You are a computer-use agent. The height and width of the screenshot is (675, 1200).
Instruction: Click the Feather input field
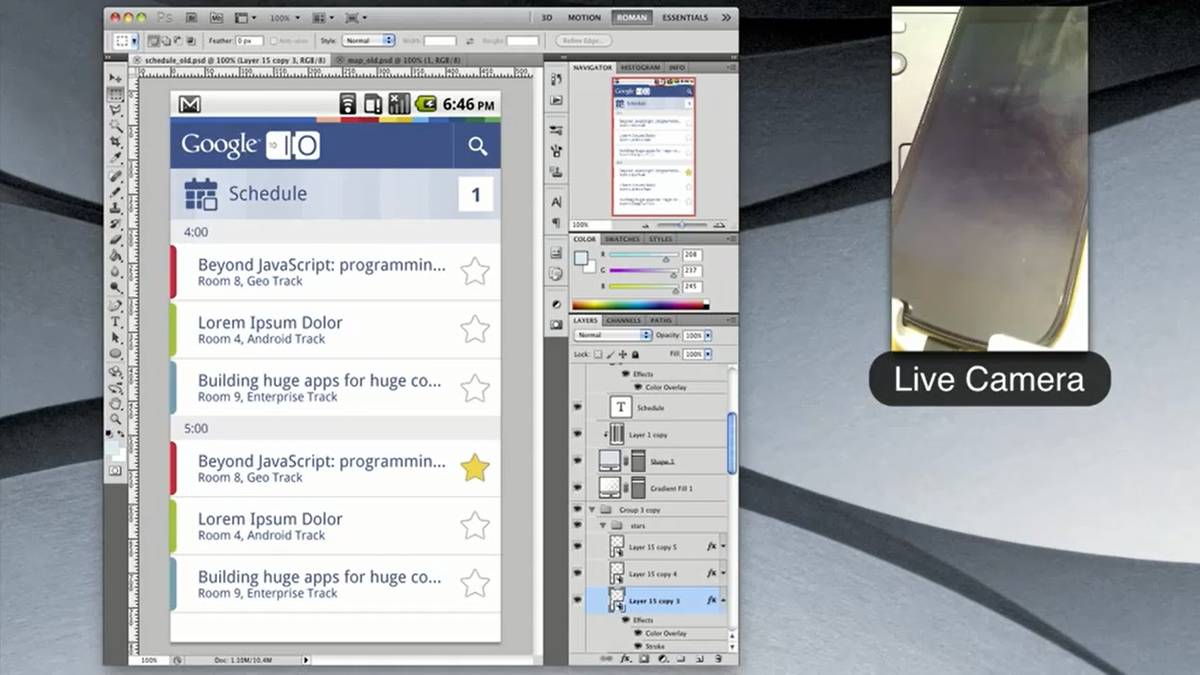[249, 41]
